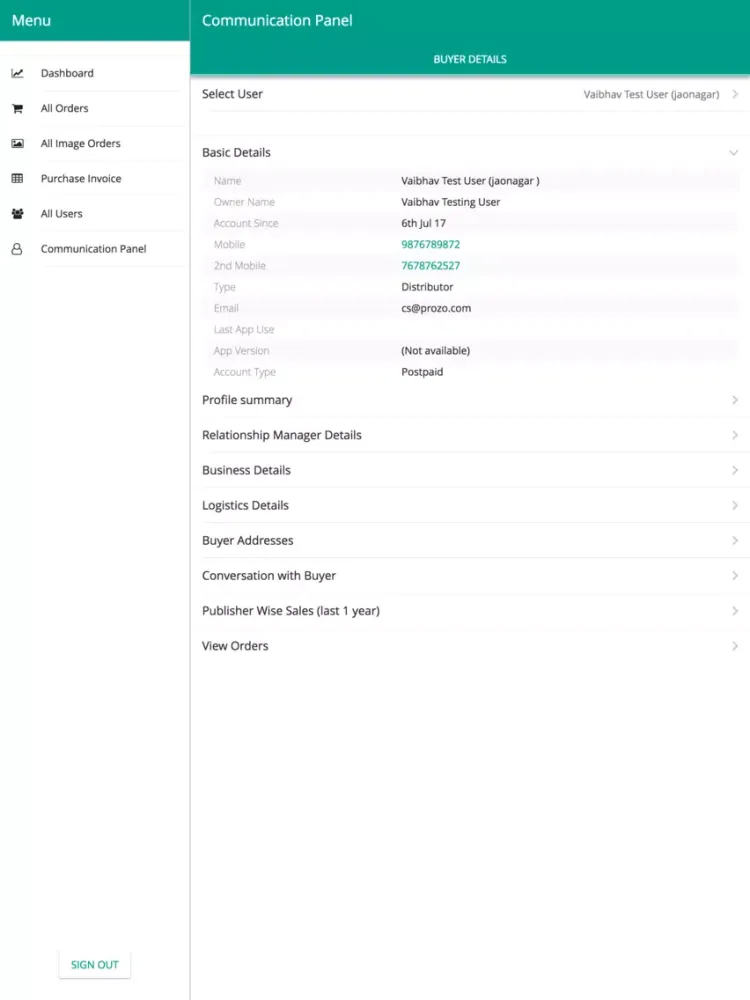Expand Logistics Details chevron
Screen dimensions: 750x1000
coord(735,505)
